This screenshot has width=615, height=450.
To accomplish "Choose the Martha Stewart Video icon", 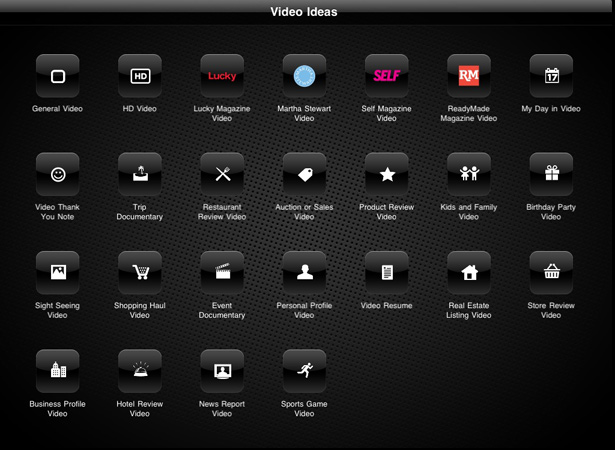I will pos(304,76).
